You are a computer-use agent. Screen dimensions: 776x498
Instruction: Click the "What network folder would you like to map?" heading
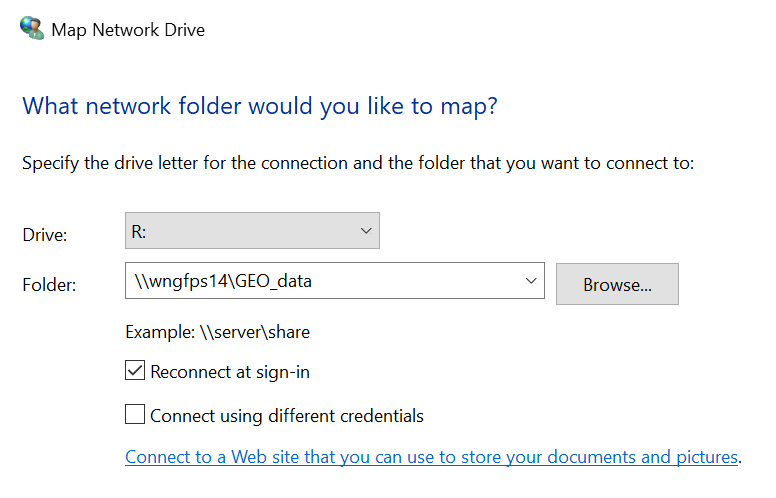coord(259,106)
